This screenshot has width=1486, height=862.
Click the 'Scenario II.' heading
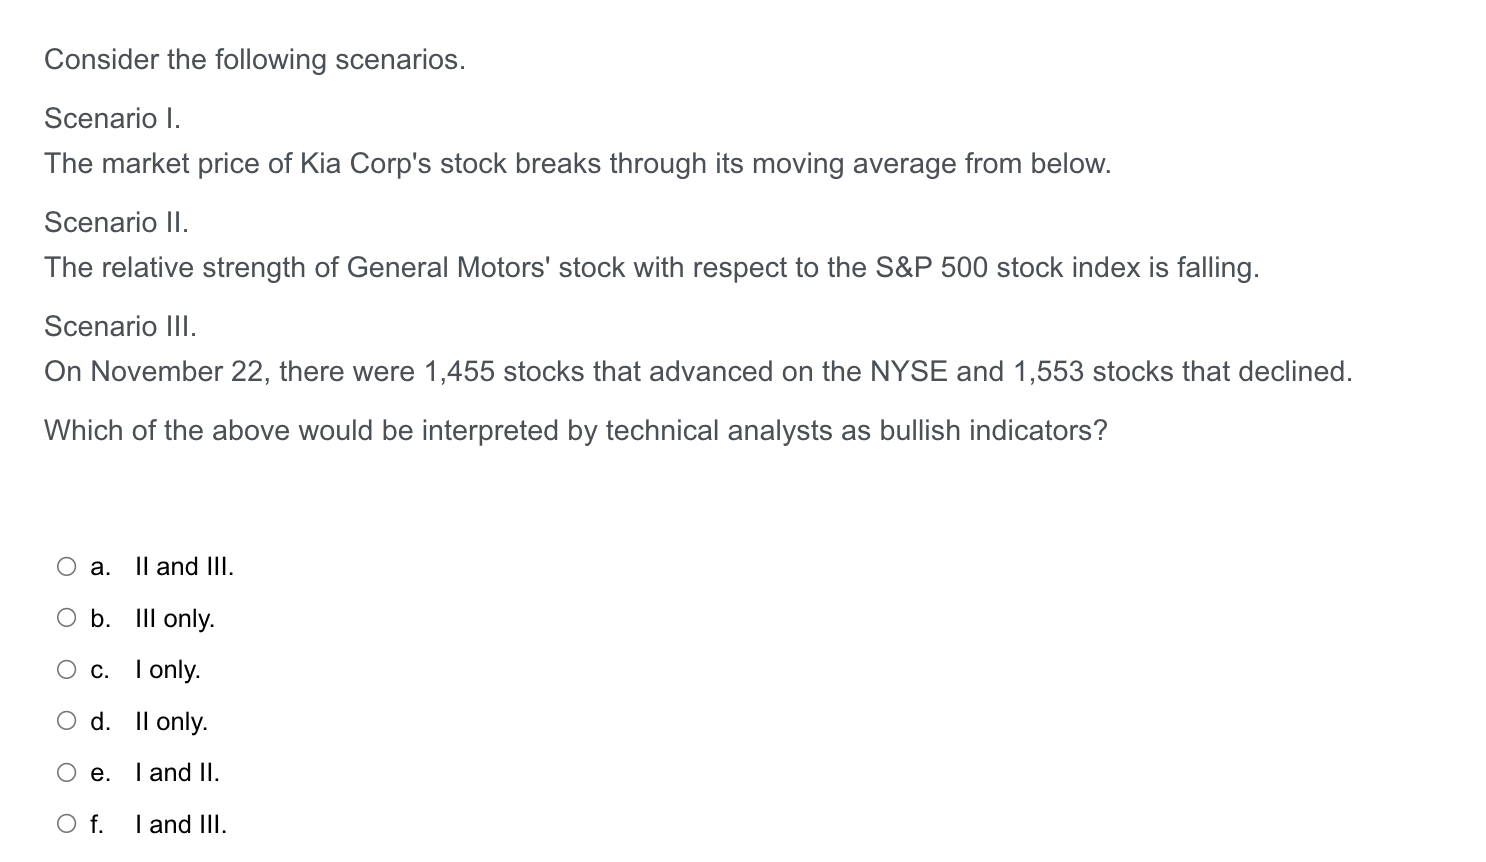click(116, 222)
